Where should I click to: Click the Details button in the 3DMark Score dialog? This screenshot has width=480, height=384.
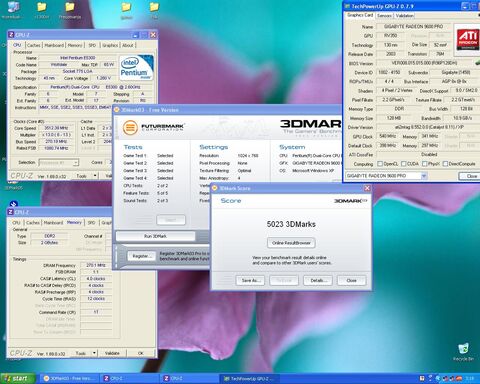pyautogui.click(x=317, y=280)
